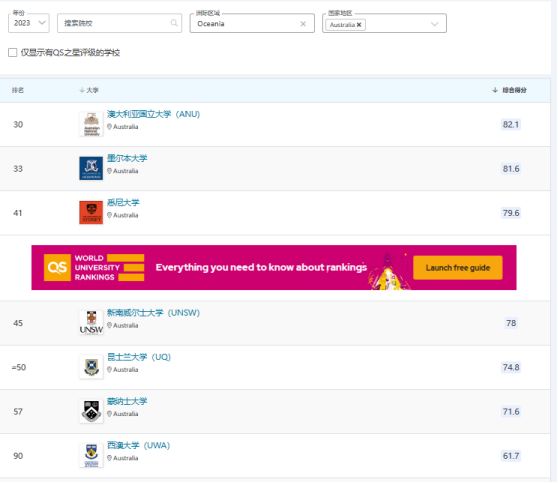Click the Launch free guide button
558x483 pixels.
pyautogui.click(x=458, y=268)
